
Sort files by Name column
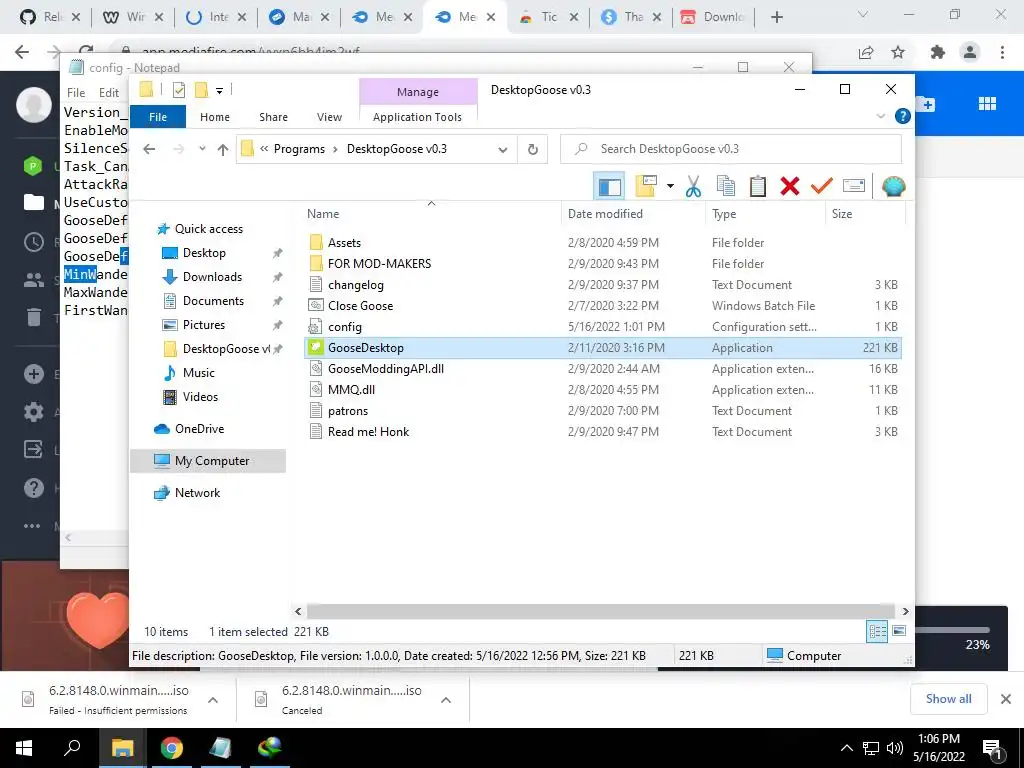tap(323, 214)
